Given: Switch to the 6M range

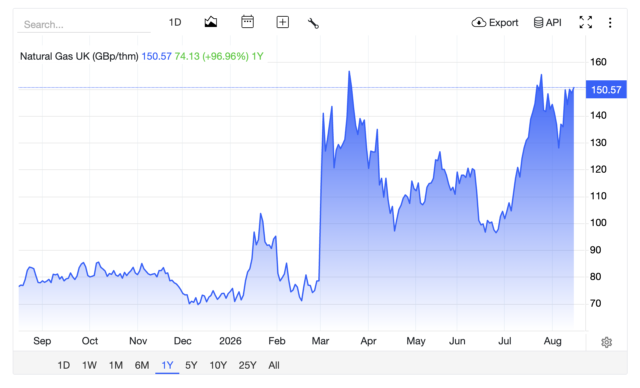Looking at the screenshot, I should 142,365.
